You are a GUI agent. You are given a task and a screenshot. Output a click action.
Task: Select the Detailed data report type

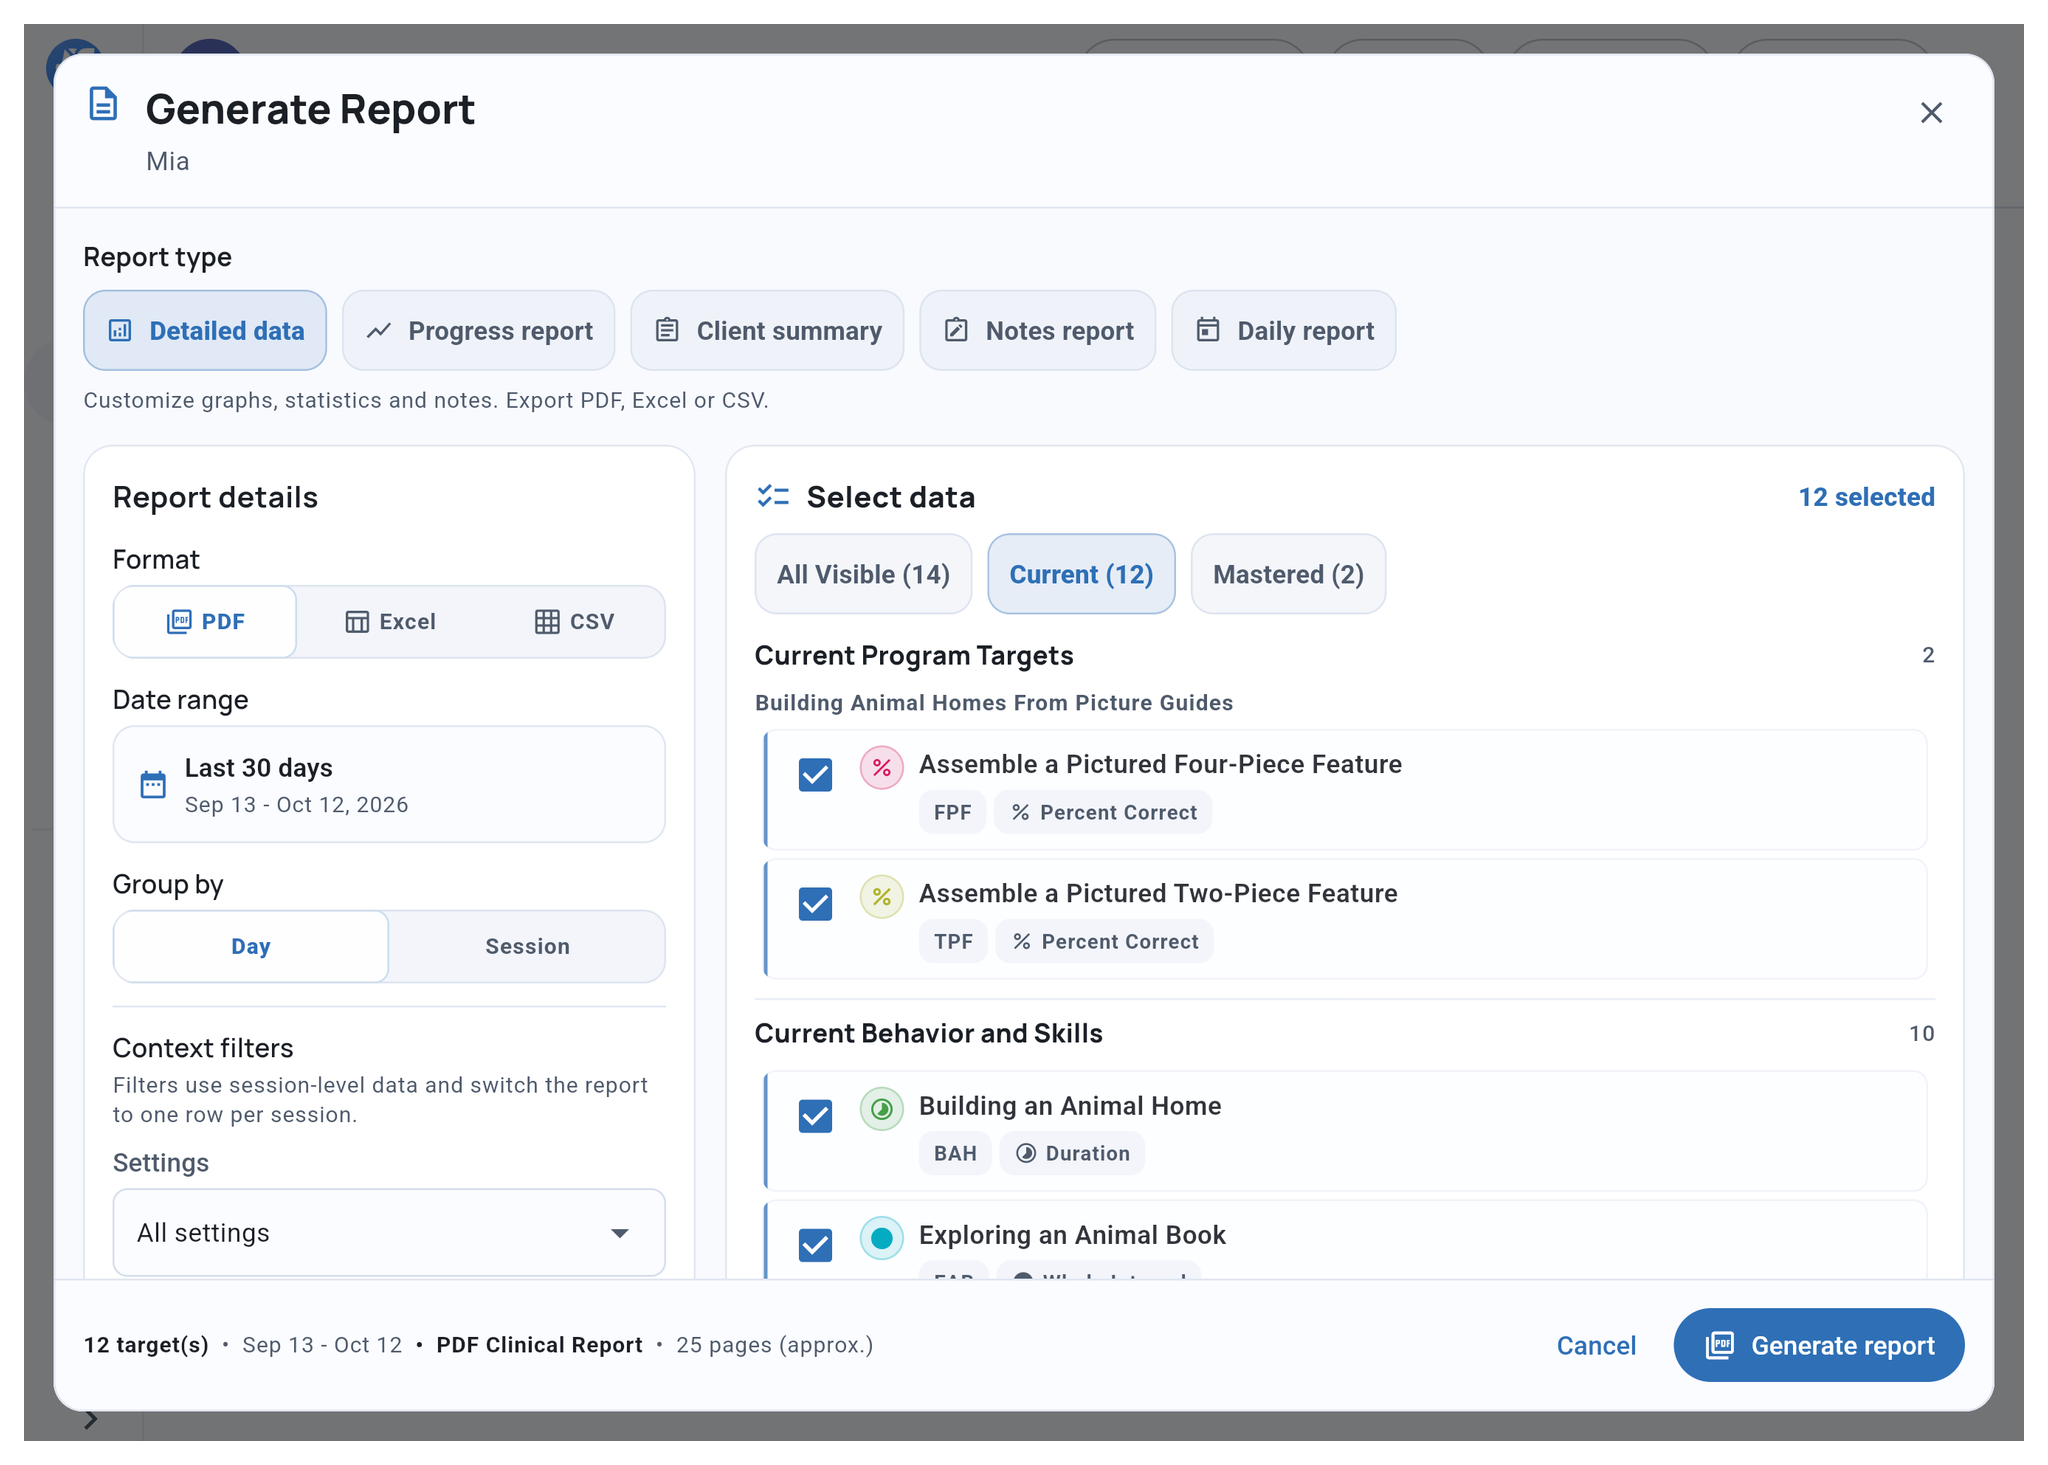(x=205, y=331)
